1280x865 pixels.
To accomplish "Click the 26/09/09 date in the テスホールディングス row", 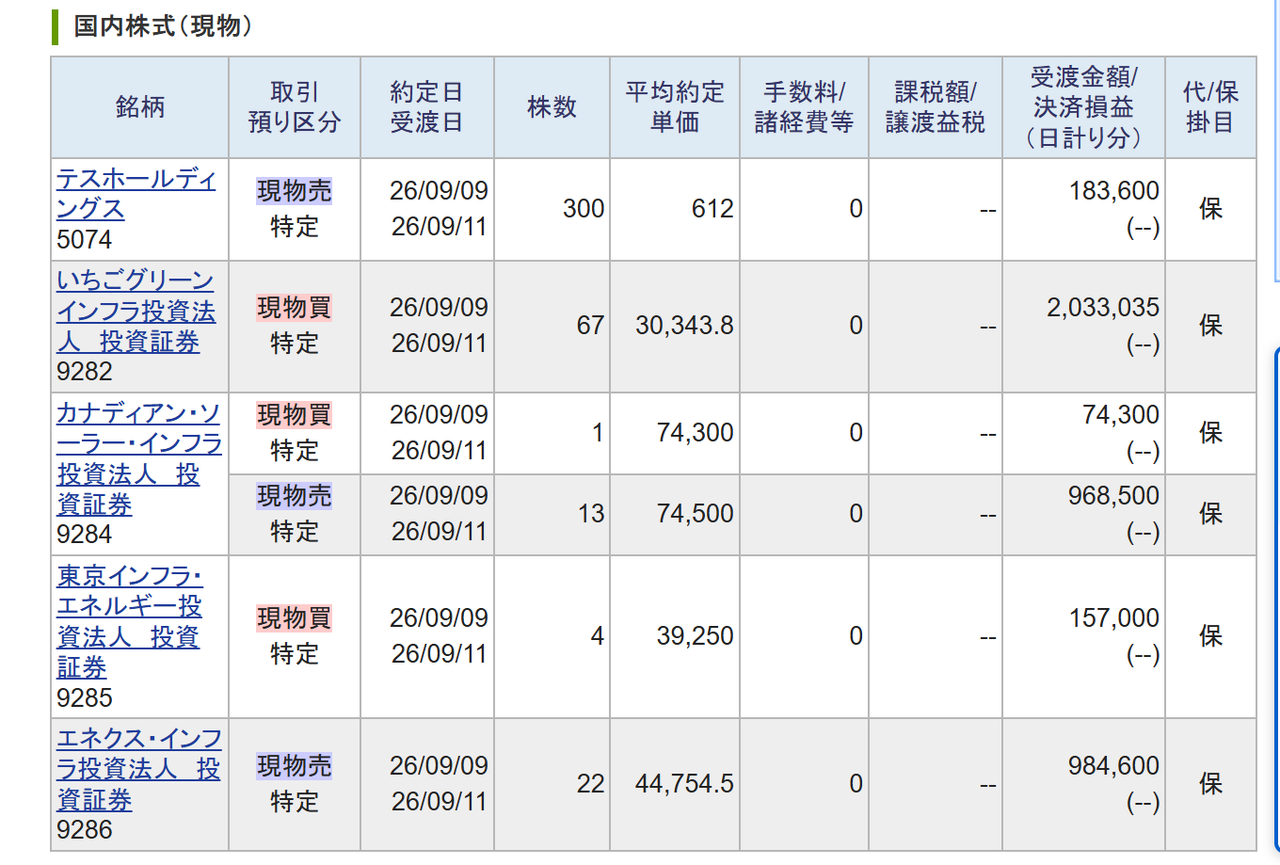I will (x=439, y=191).
